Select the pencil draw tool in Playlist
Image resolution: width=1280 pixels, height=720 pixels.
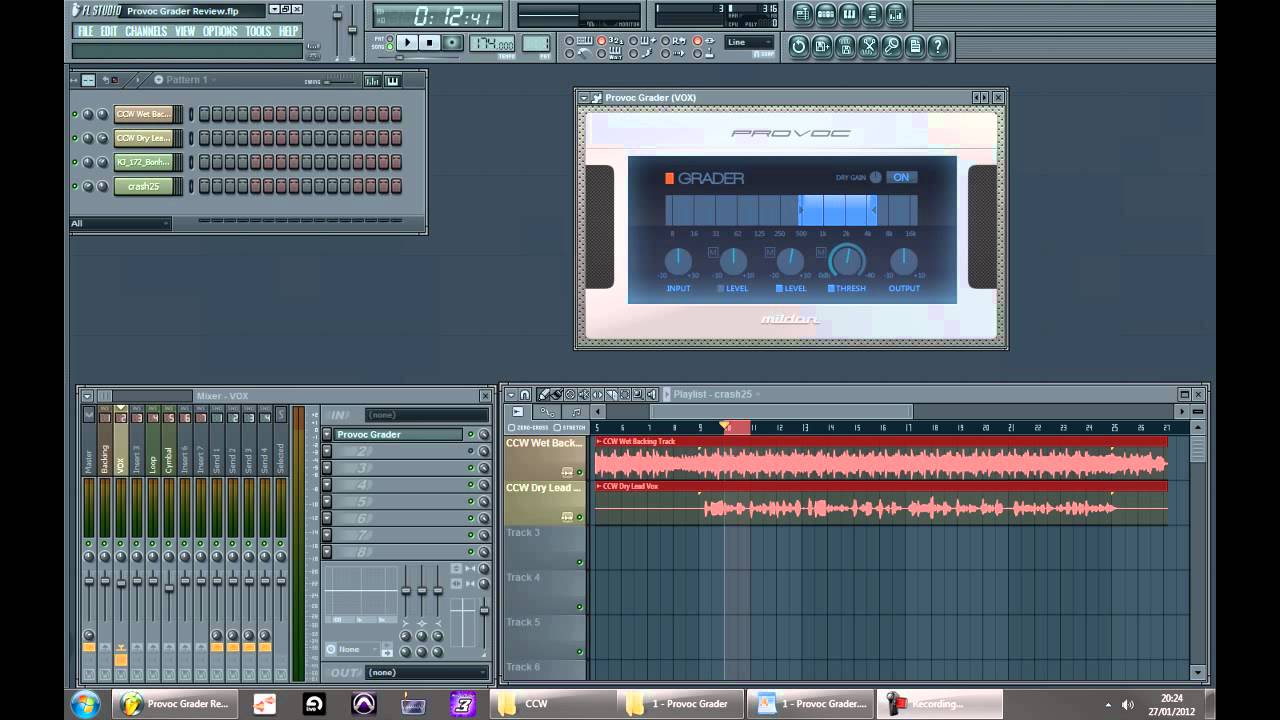[543, 395]
